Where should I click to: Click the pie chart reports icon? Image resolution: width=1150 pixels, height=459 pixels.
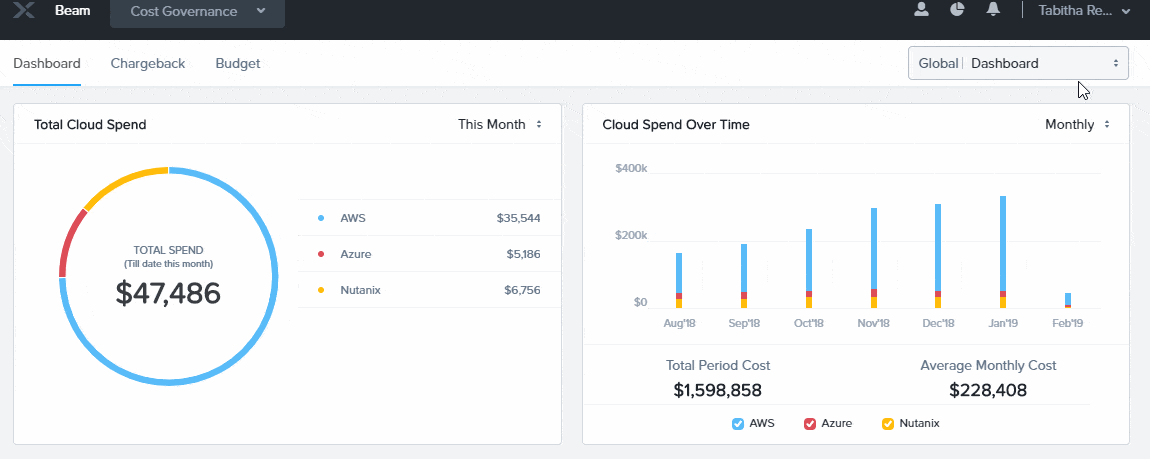click(957, 10)
